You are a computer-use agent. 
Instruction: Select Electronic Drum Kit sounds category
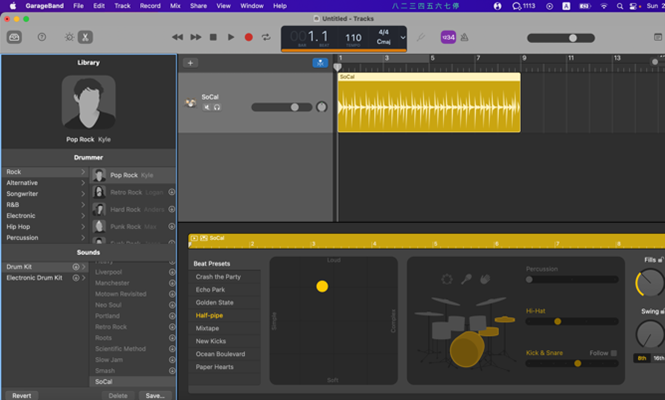click(x=46, y=278)
